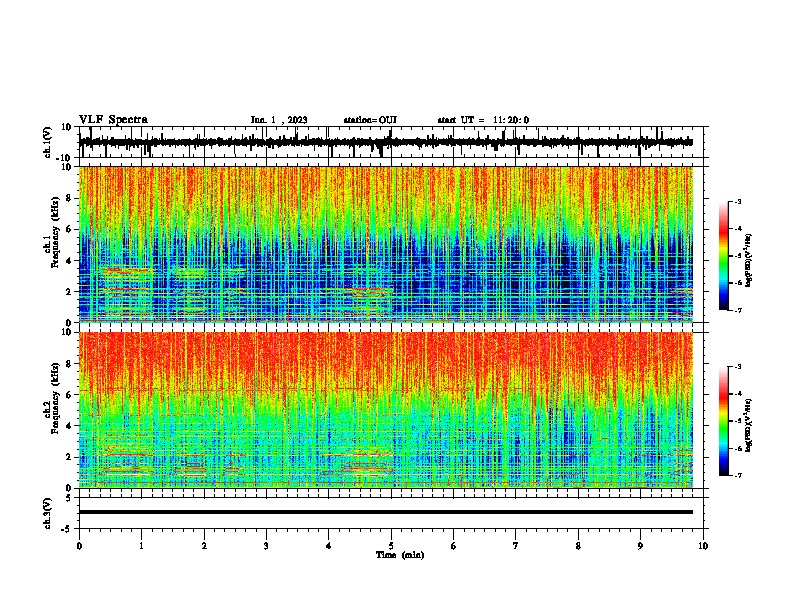The image size is (792, 612).
Task: Click the "station=OUJ" header label
Action: coord(370,120)
